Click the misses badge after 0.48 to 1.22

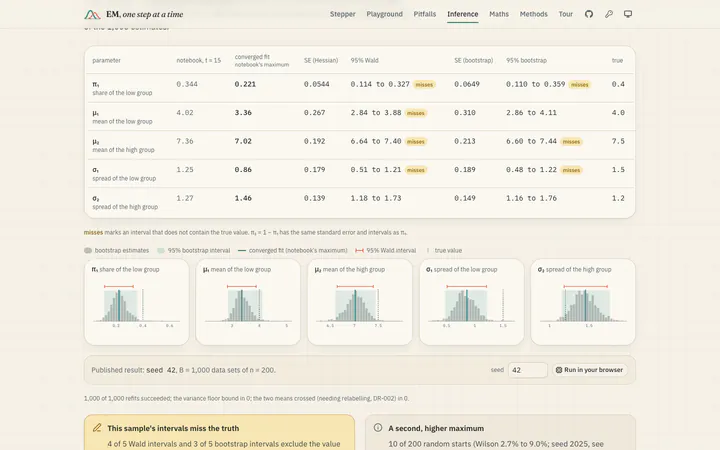[x=571, y=170]
